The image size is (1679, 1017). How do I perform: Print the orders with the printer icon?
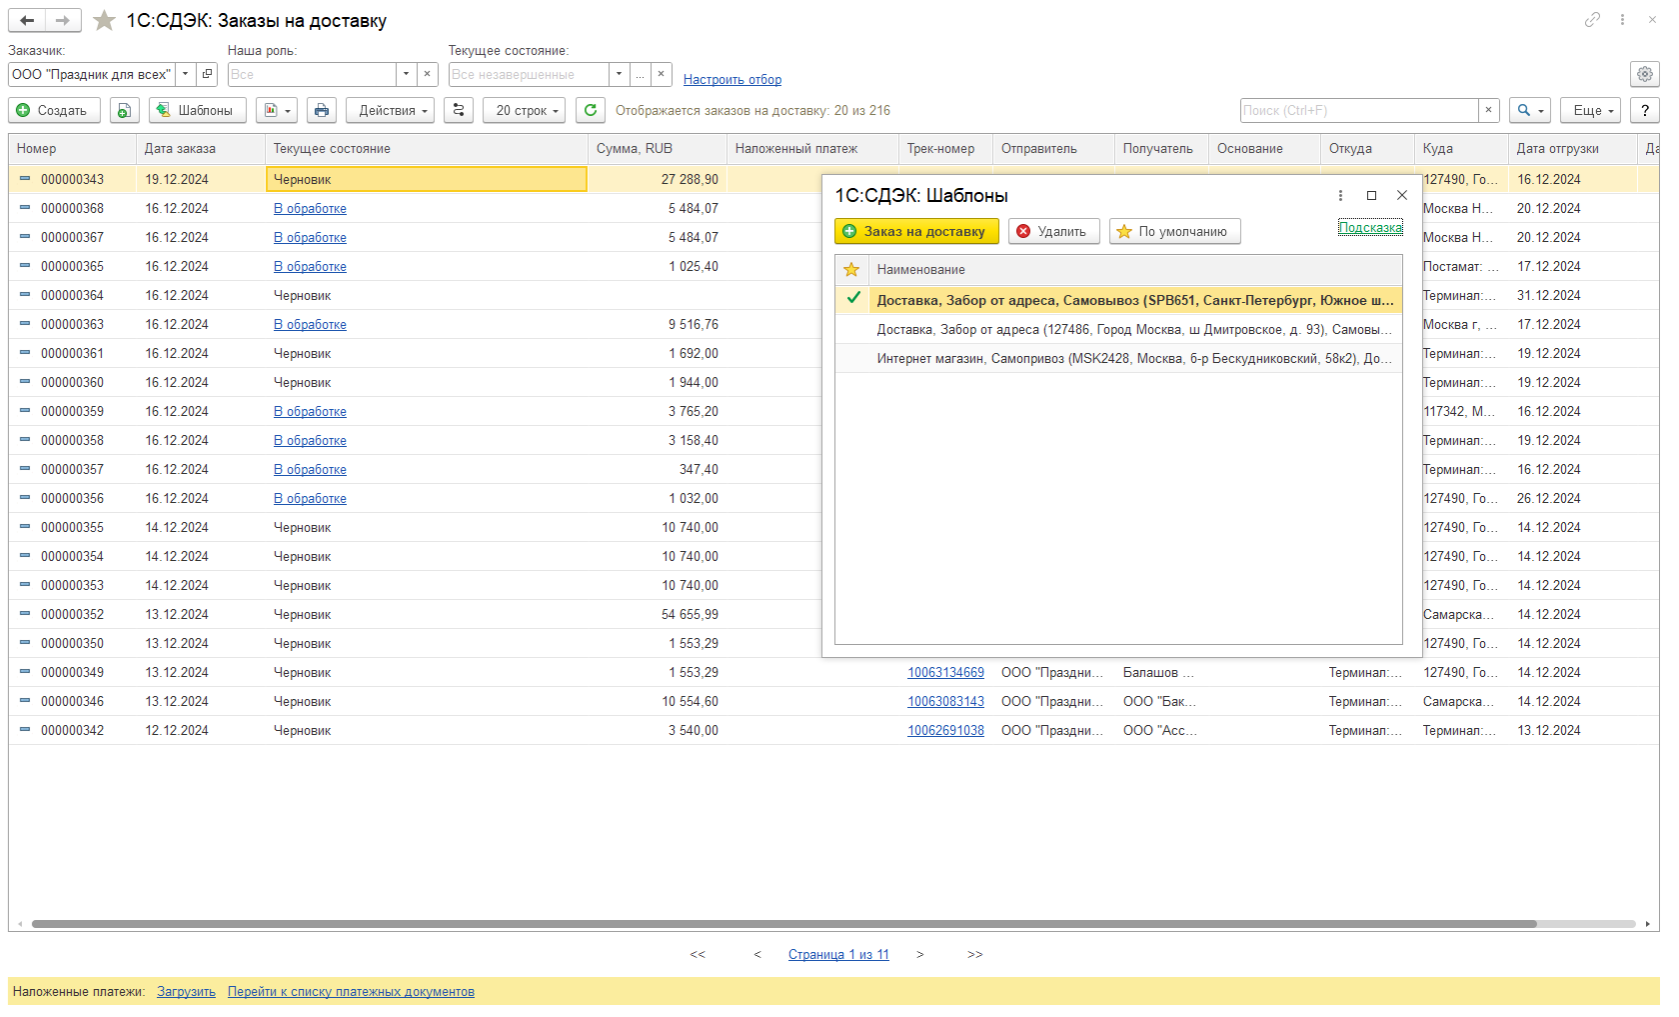pyautogui.click(x=321, y=110)
